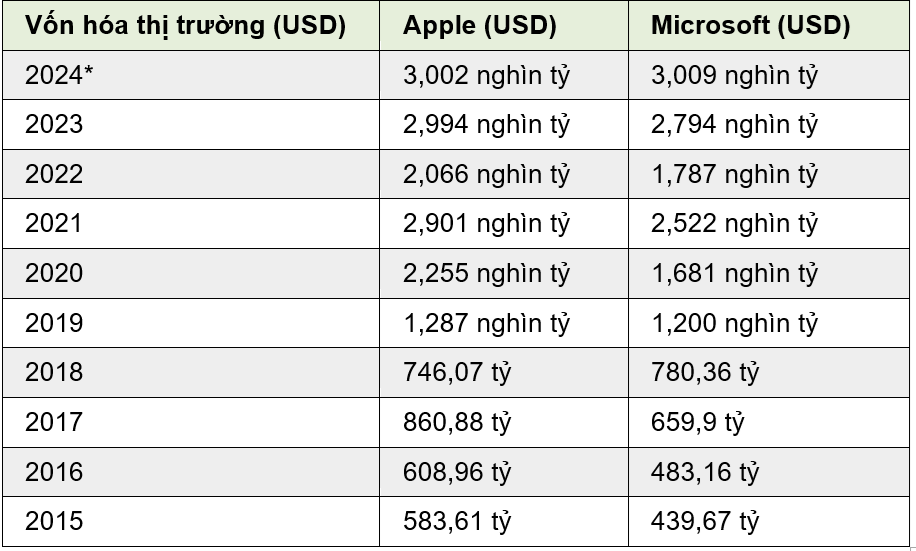Select the "Apple (USD)" column header

click(x=479, y=26)
